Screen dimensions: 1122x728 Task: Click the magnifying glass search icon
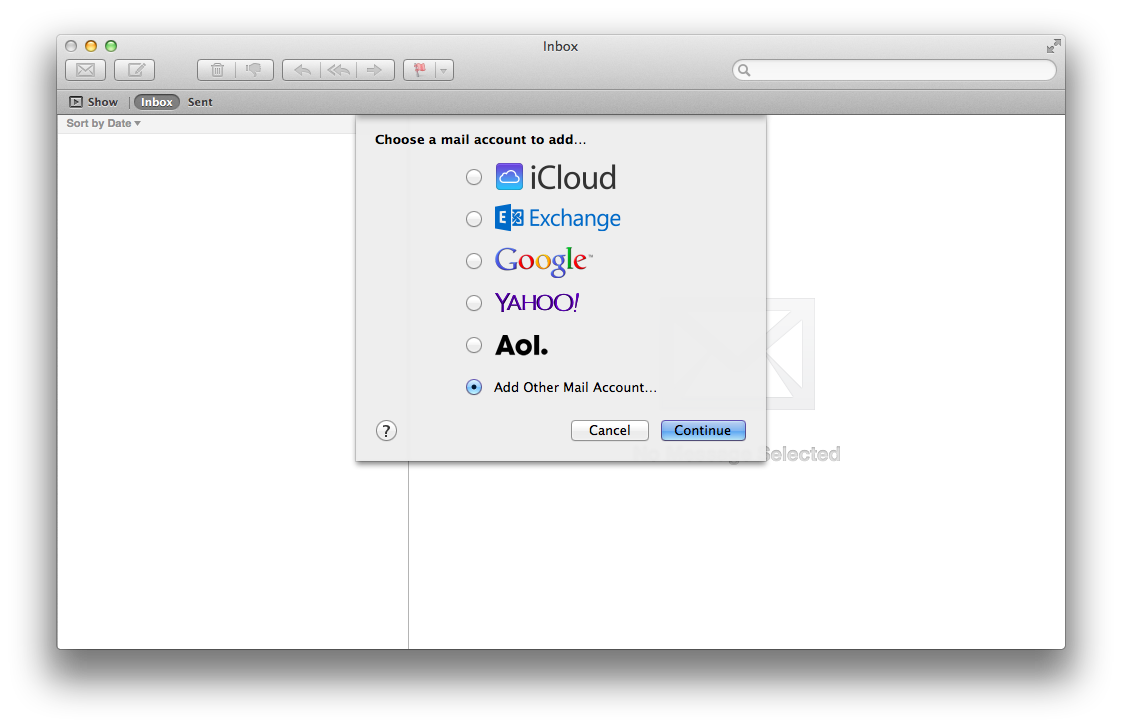click(744, 70)
